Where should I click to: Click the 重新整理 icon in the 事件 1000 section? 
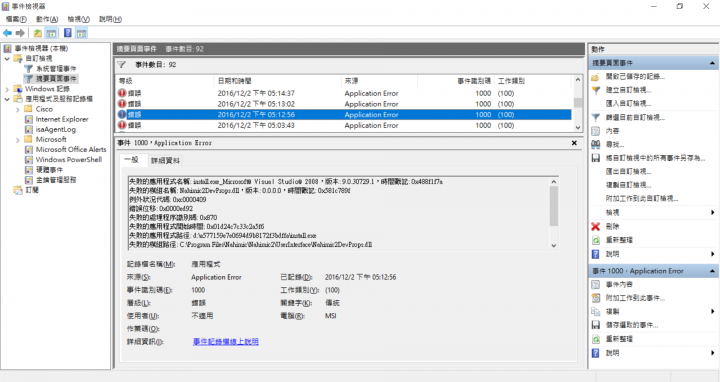[x=596, y=339]
